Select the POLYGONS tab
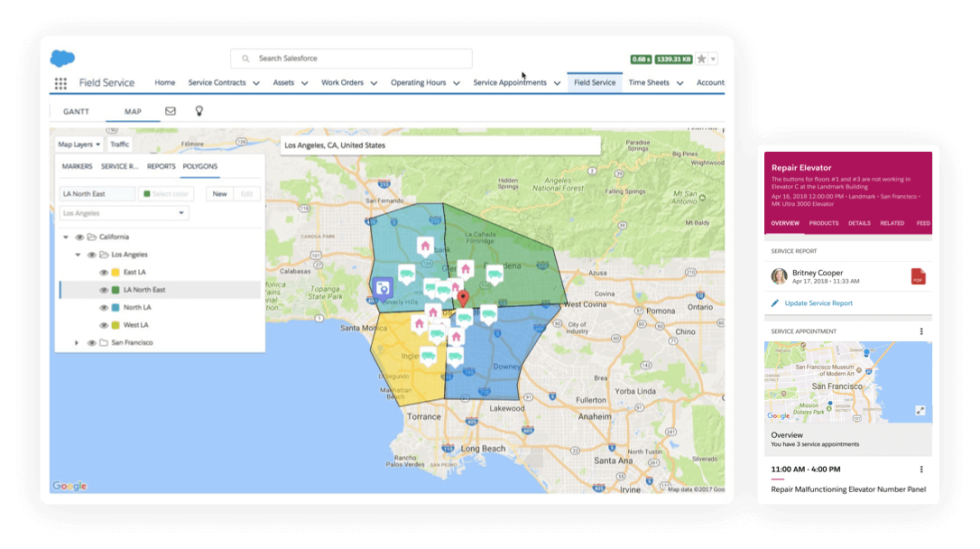This screenshot has height=549, width=980. pos(200,166)
